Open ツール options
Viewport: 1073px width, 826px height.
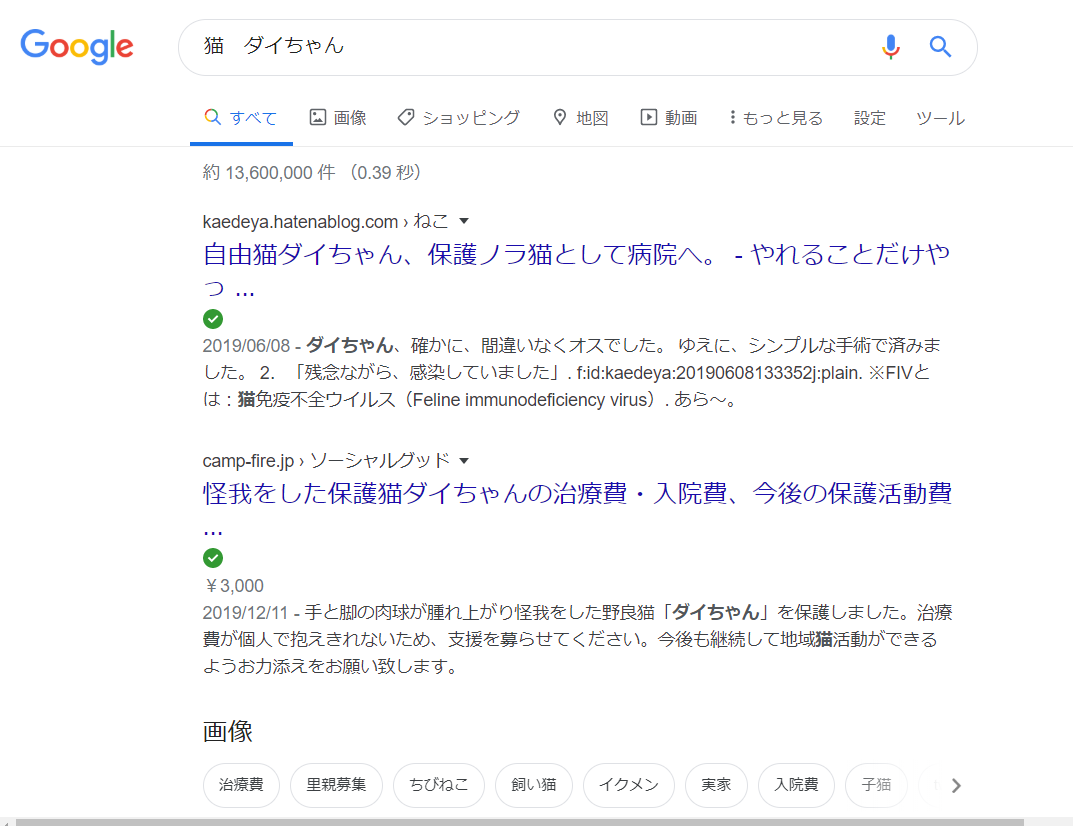click(940, 118)
